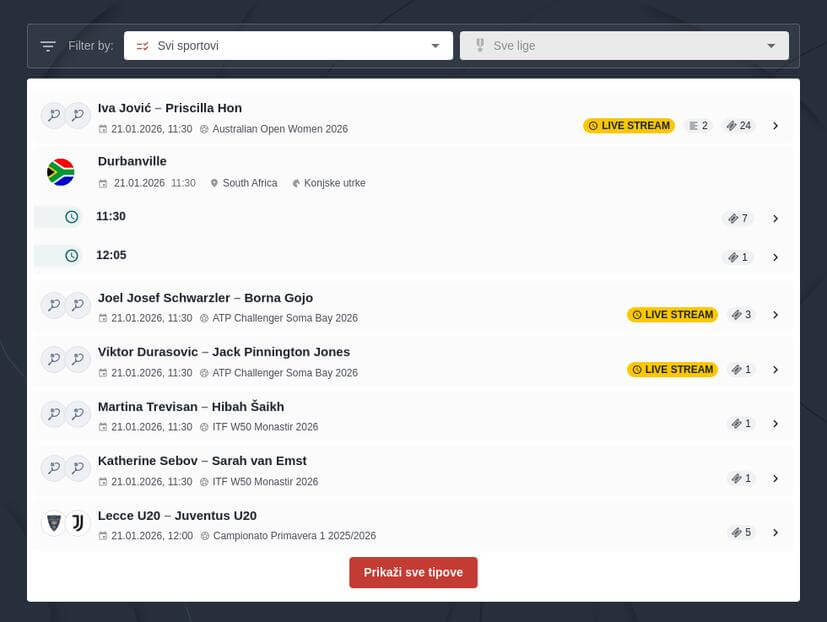Expand the 11:30 Durbanville race

tap(775, 218)
